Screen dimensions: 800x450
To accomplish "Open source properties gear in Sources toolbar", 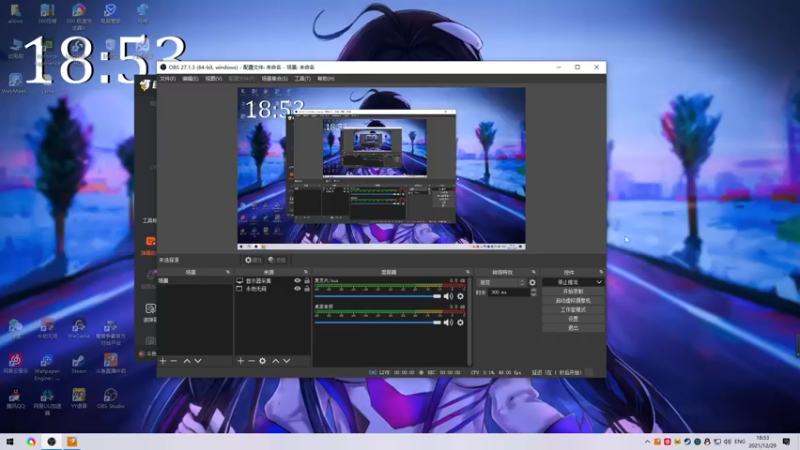I will point(262,361).
